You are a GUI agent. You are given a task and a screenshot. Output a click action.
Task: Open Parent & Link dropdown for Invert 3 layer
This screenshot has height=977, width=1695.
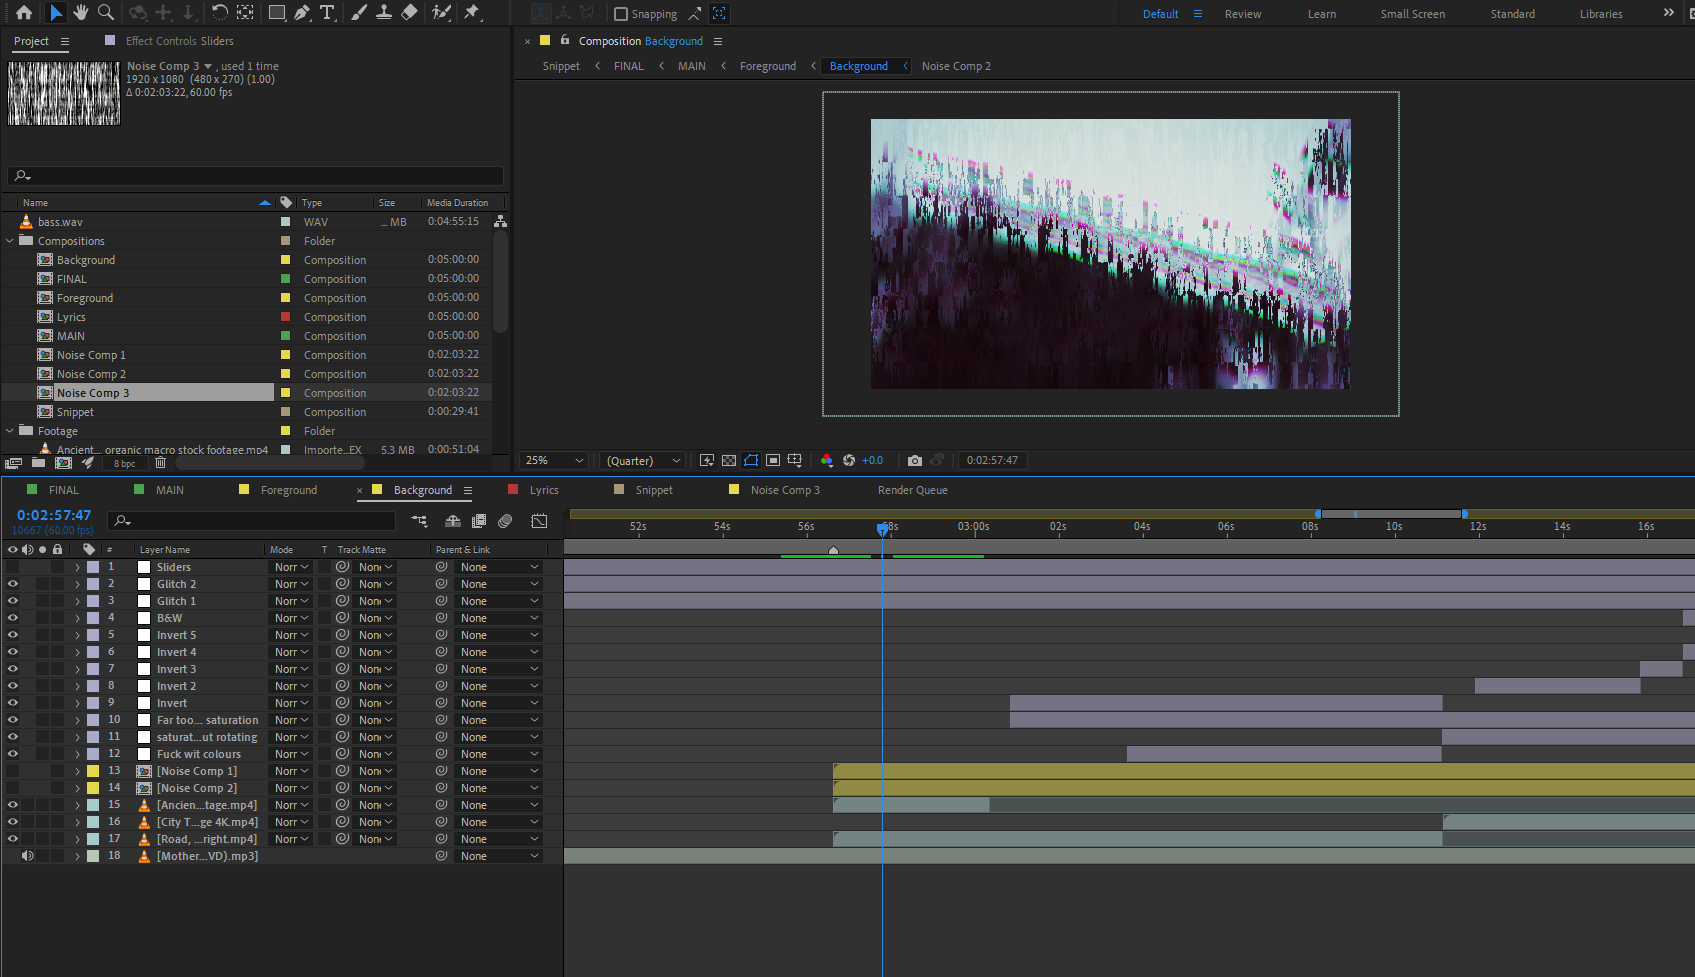pos(499,669)
